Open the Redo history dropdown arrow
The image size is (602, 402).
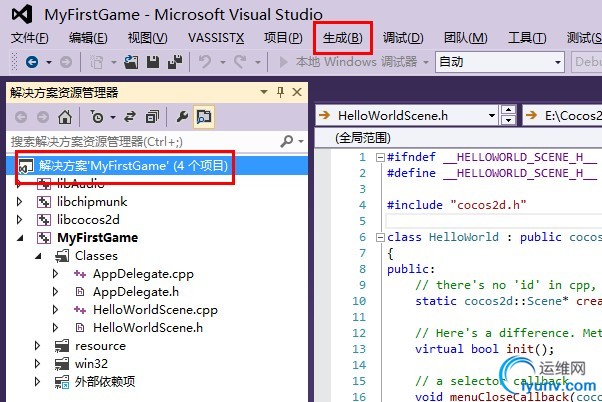click(258, 62)
